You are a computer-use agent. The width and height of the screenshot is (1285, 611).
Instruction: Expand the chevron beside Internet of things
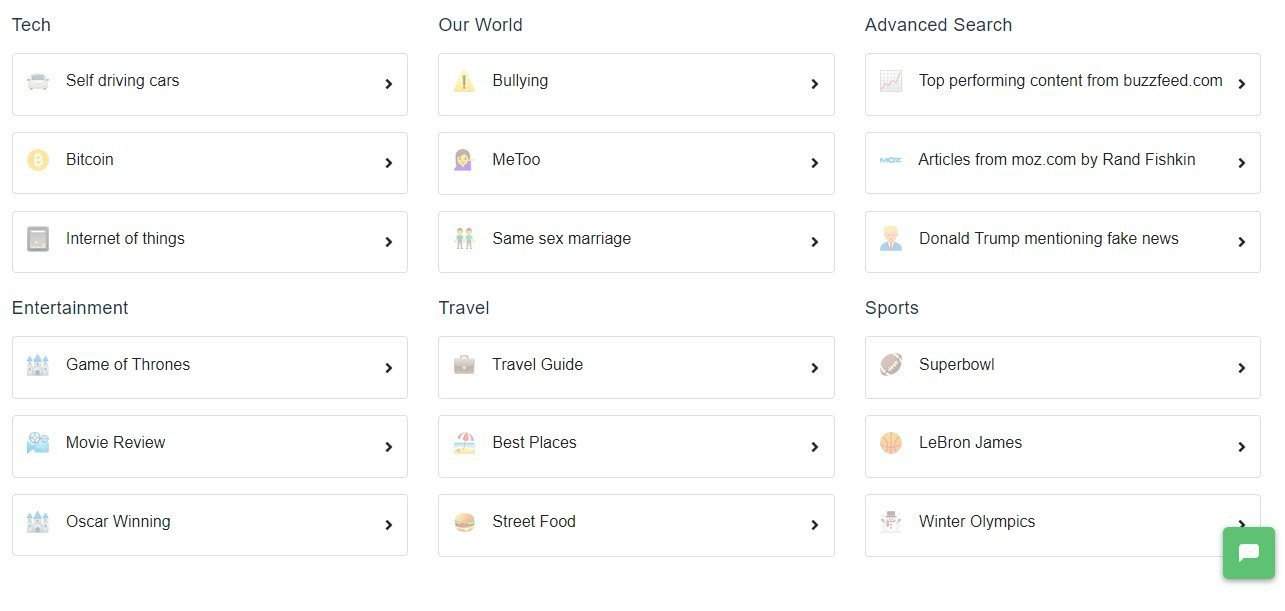(x=389, y=241)
